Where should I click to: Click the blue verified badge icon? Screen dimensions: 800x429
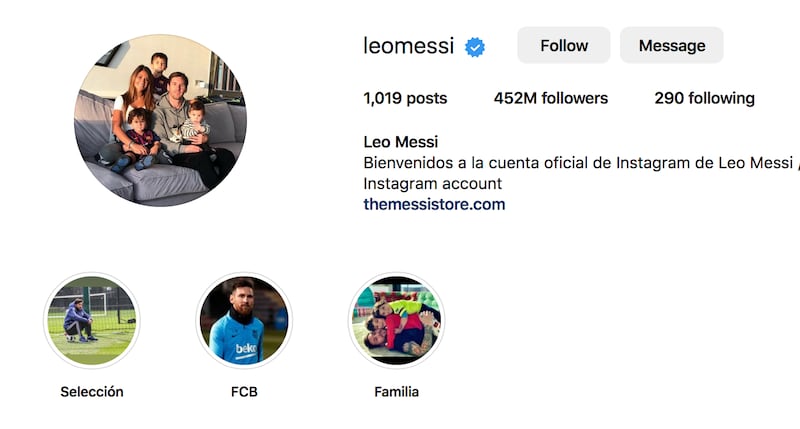(475, 46)
